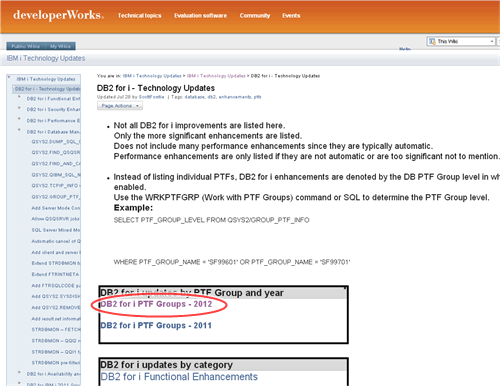The height and width of the screenshot is (386, 500).
Task: Open QSYS2.FIND_AND_CANCEL tree item
Action: coord(56,164)
